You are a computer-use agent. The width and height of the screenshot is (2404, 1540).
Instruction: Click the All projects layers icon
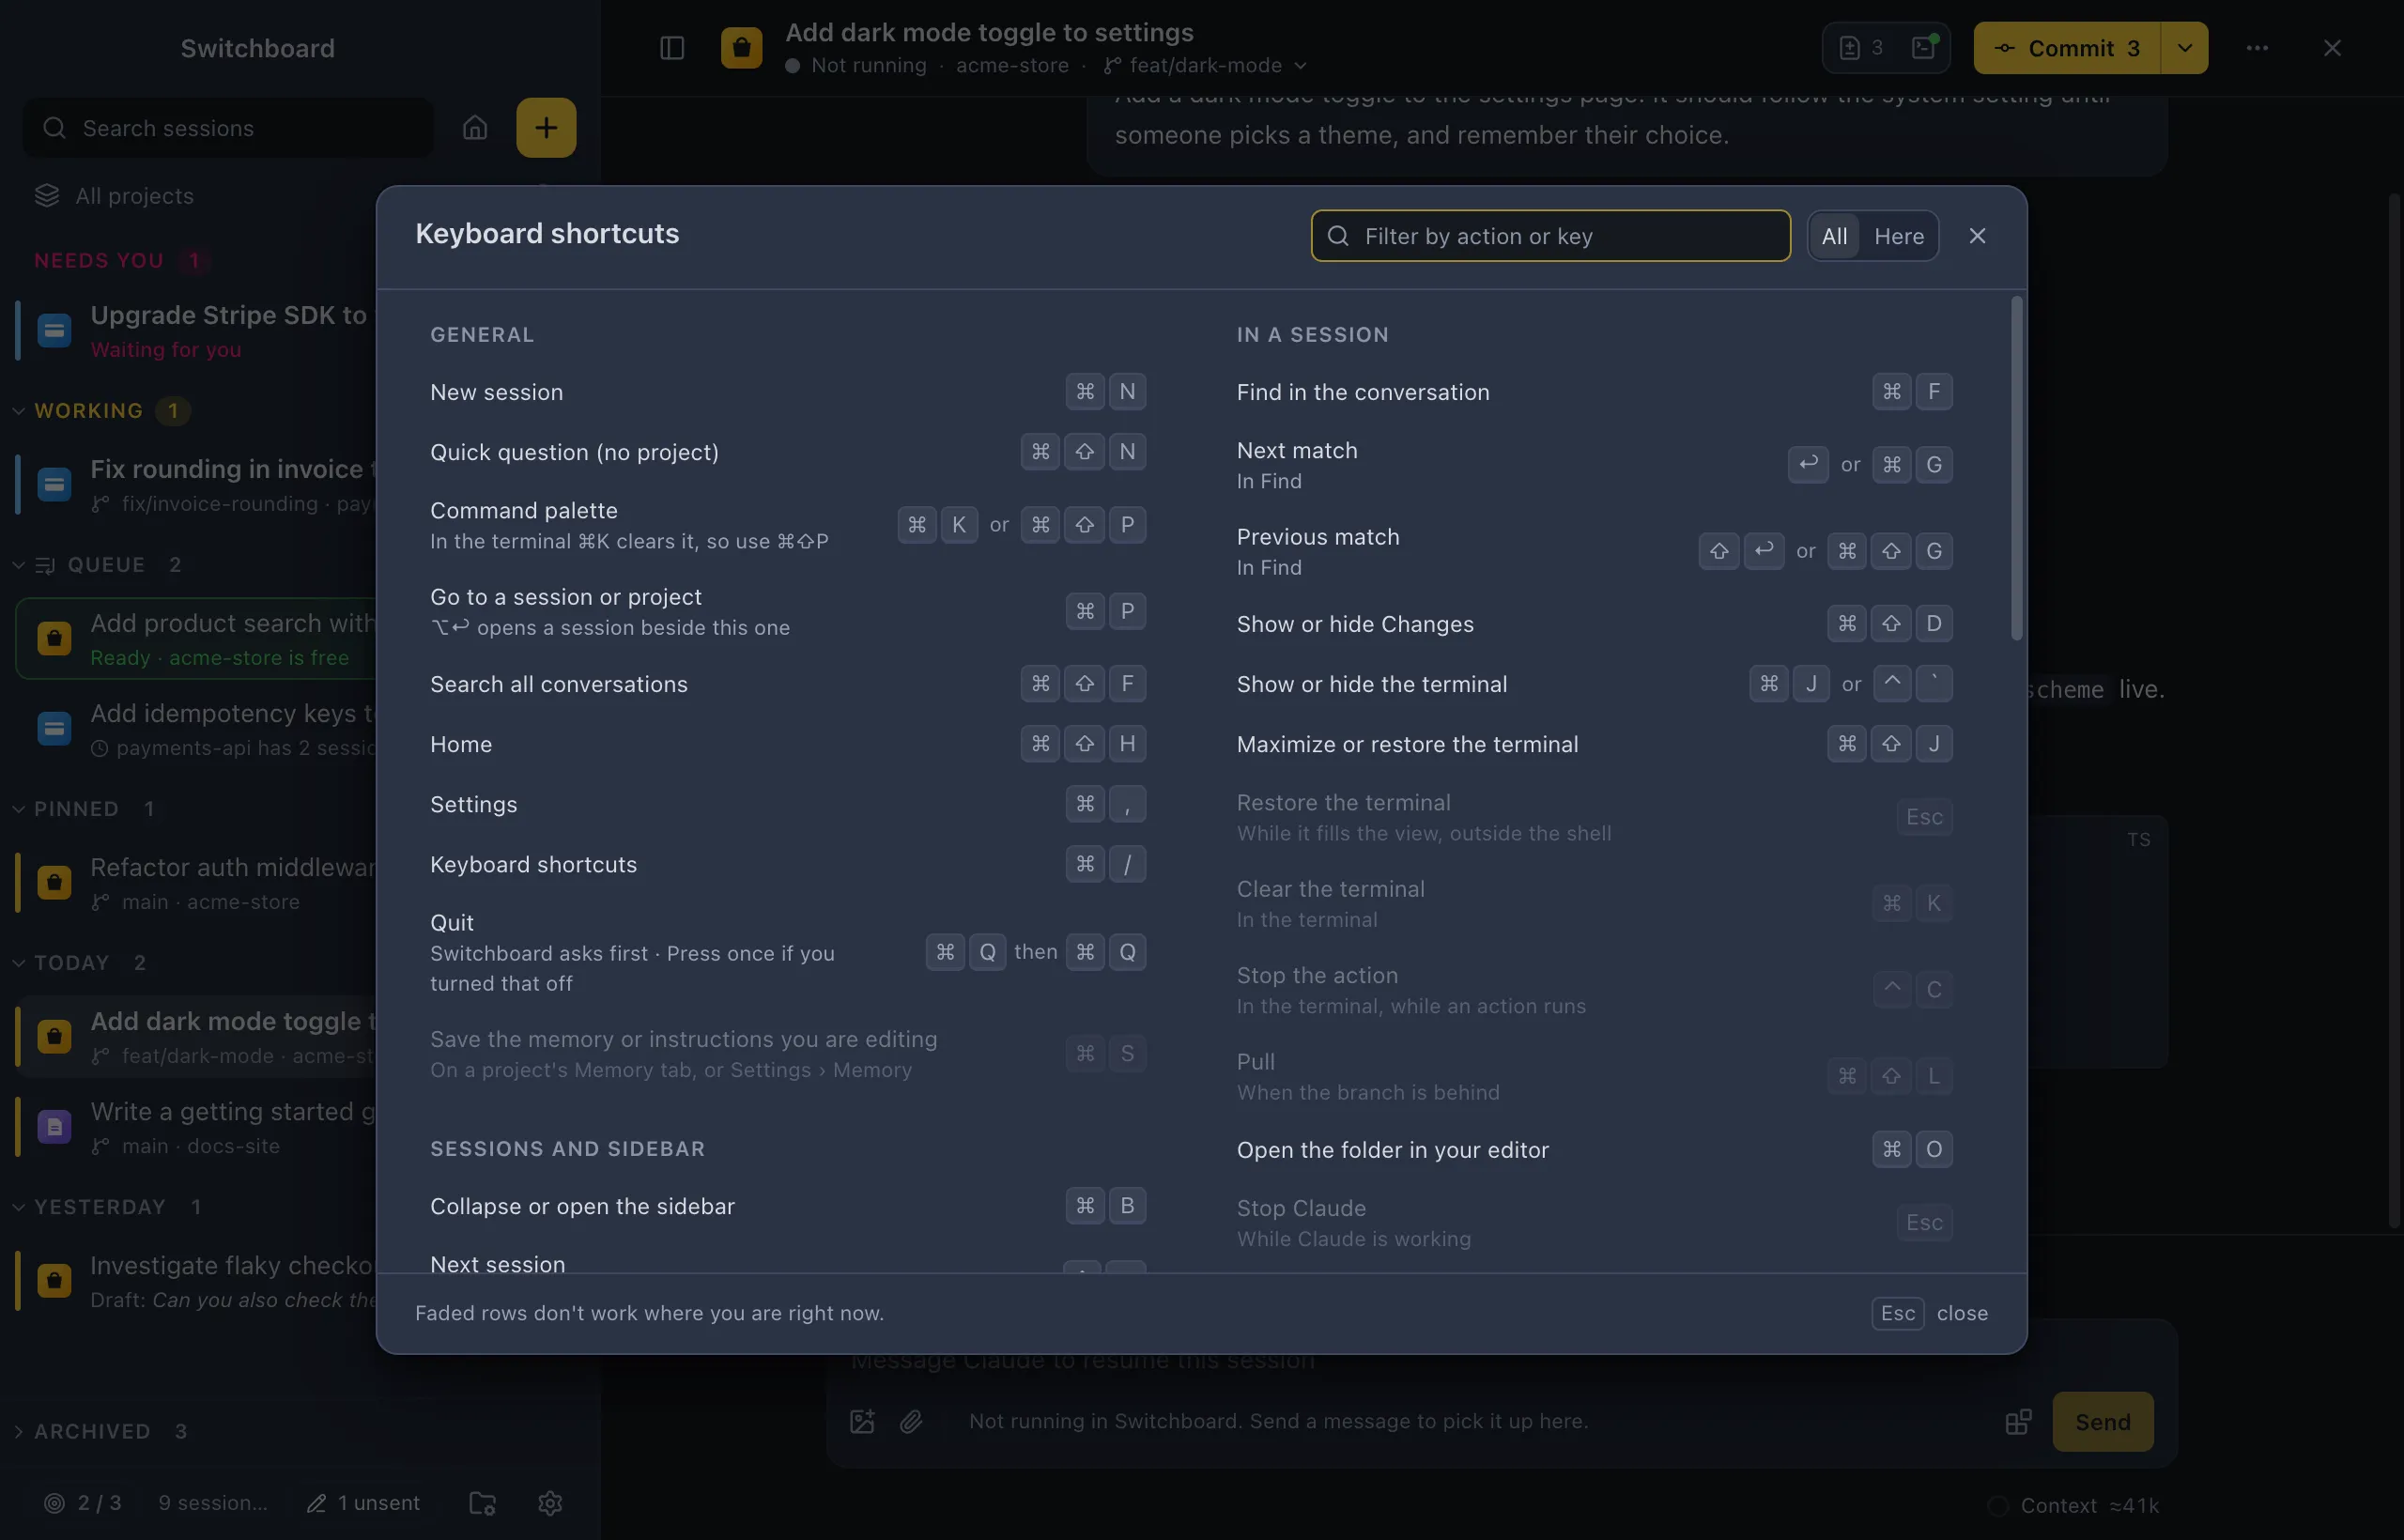pos(47,196)
